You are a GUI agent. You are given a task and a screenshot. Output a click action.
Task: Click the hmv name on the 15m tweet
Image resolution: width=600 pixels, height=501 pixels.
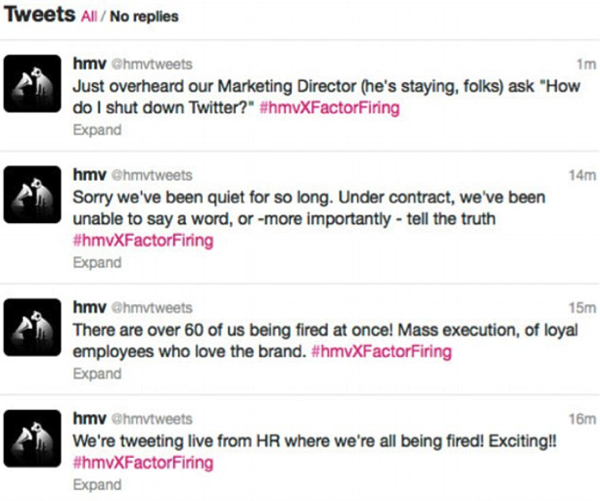coord(90,307)
